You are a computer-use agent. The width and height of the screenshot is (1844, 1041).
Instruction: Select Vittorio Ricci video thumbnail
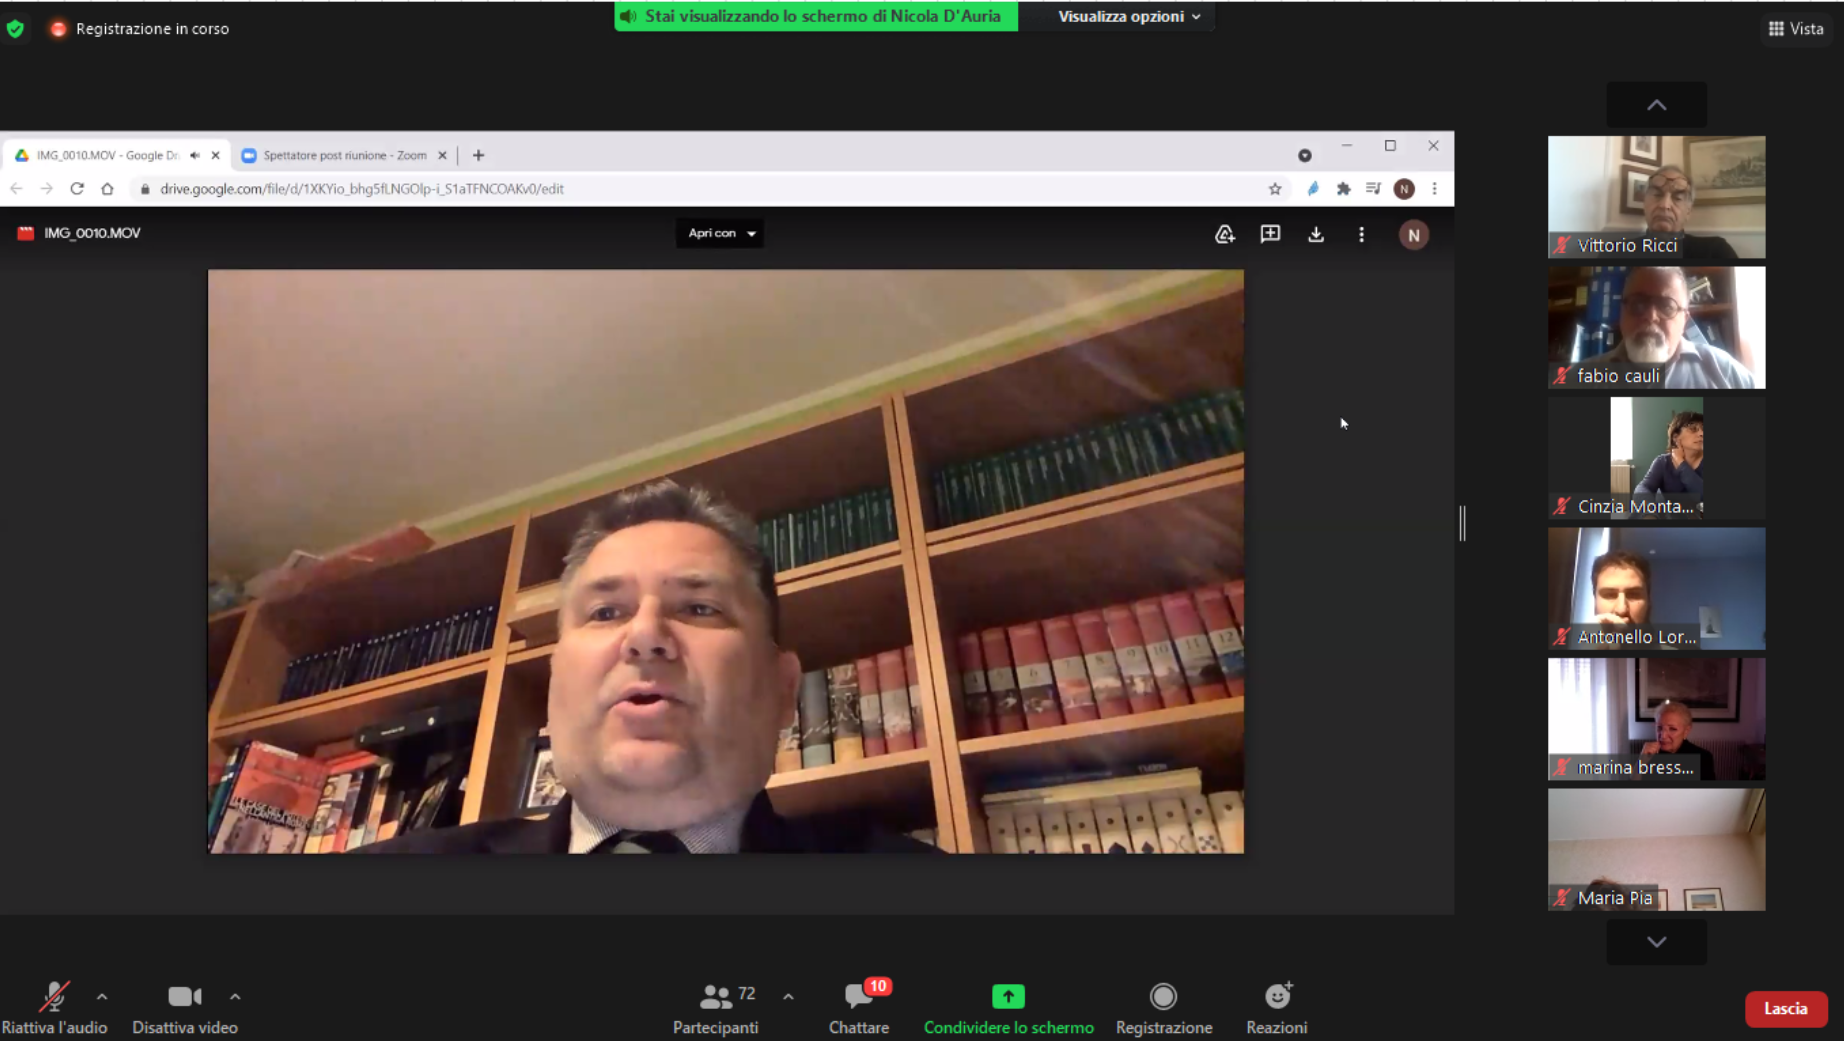1656,197
